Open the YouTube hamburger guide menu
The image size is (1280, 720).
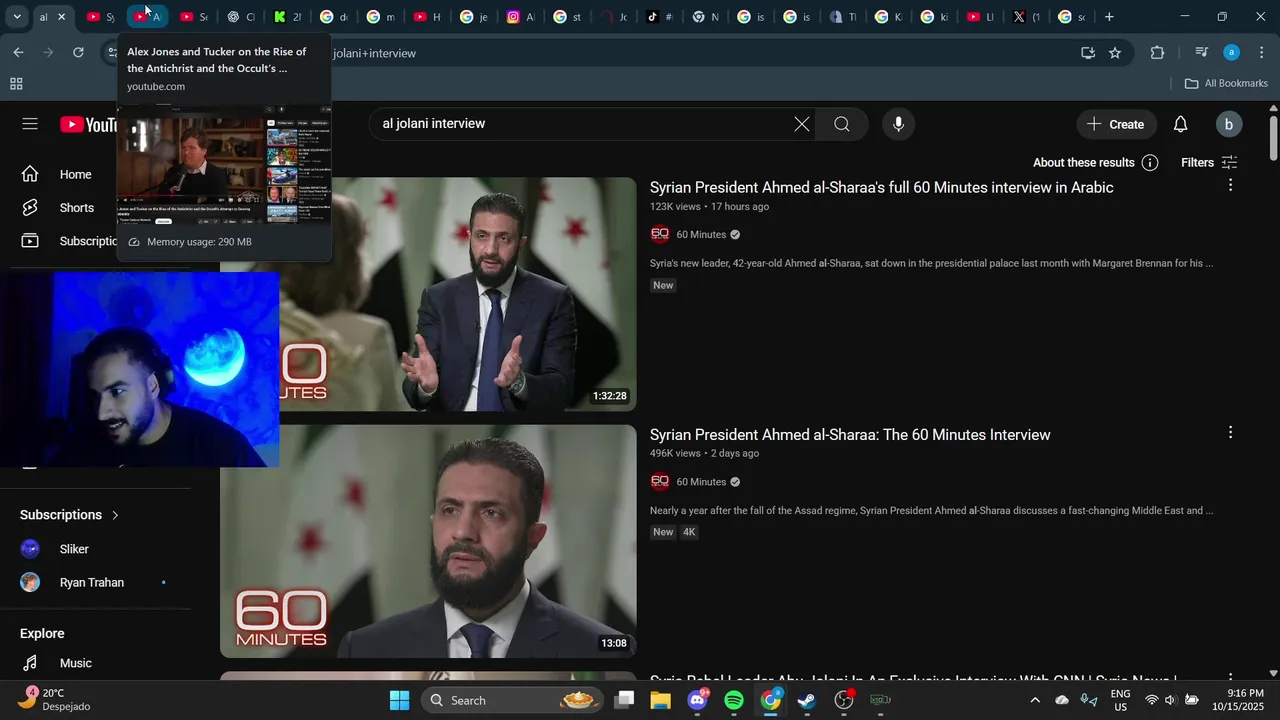pos(30,124)
